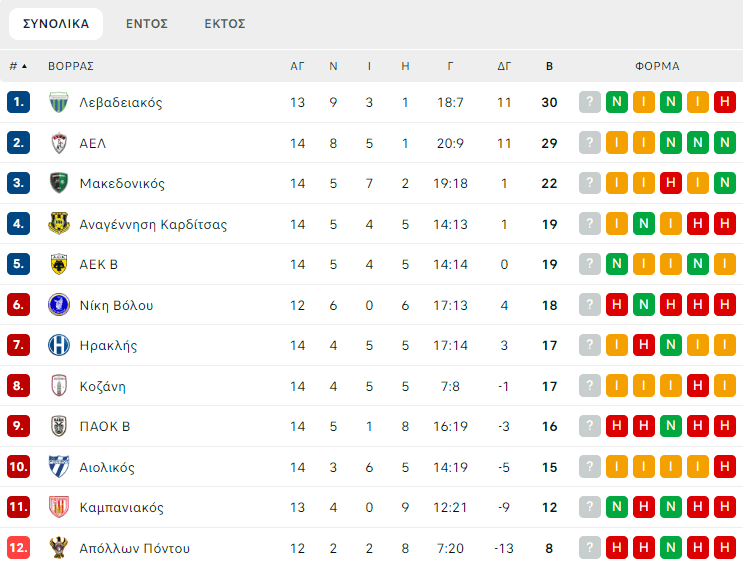The width and height of the screenshot is (743, 565).
Task: Sort standings by the ΔΓ column header
Action: click(x=504, y=66)
